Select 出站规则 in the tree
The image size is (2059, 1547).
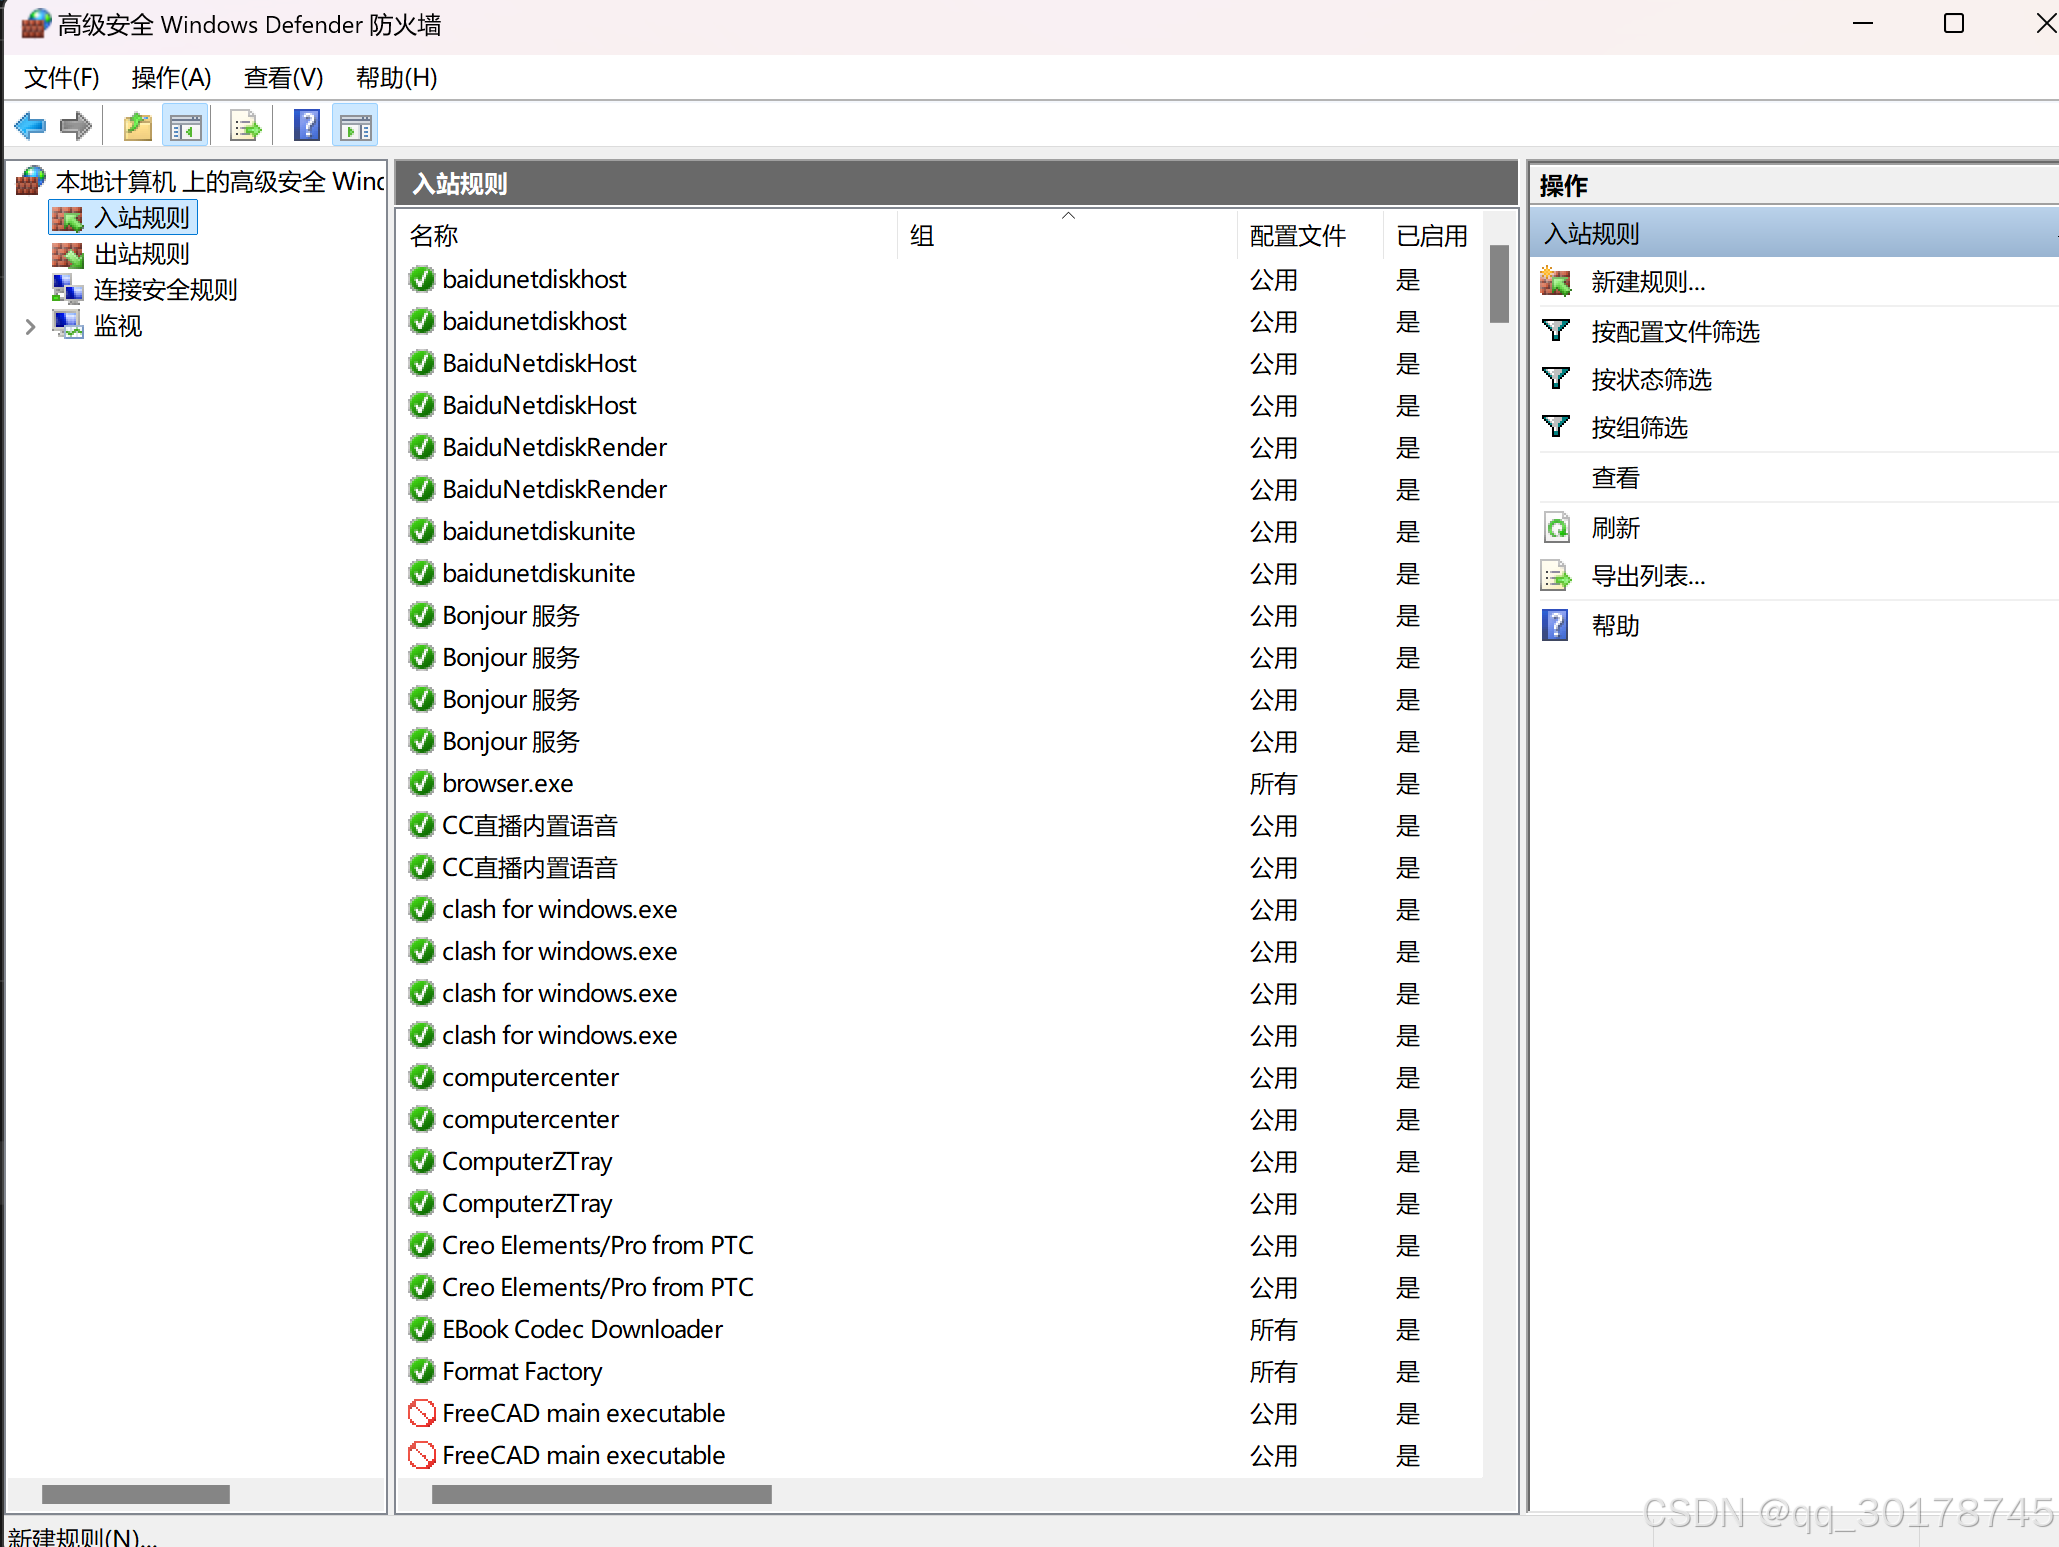coord(141,254)
